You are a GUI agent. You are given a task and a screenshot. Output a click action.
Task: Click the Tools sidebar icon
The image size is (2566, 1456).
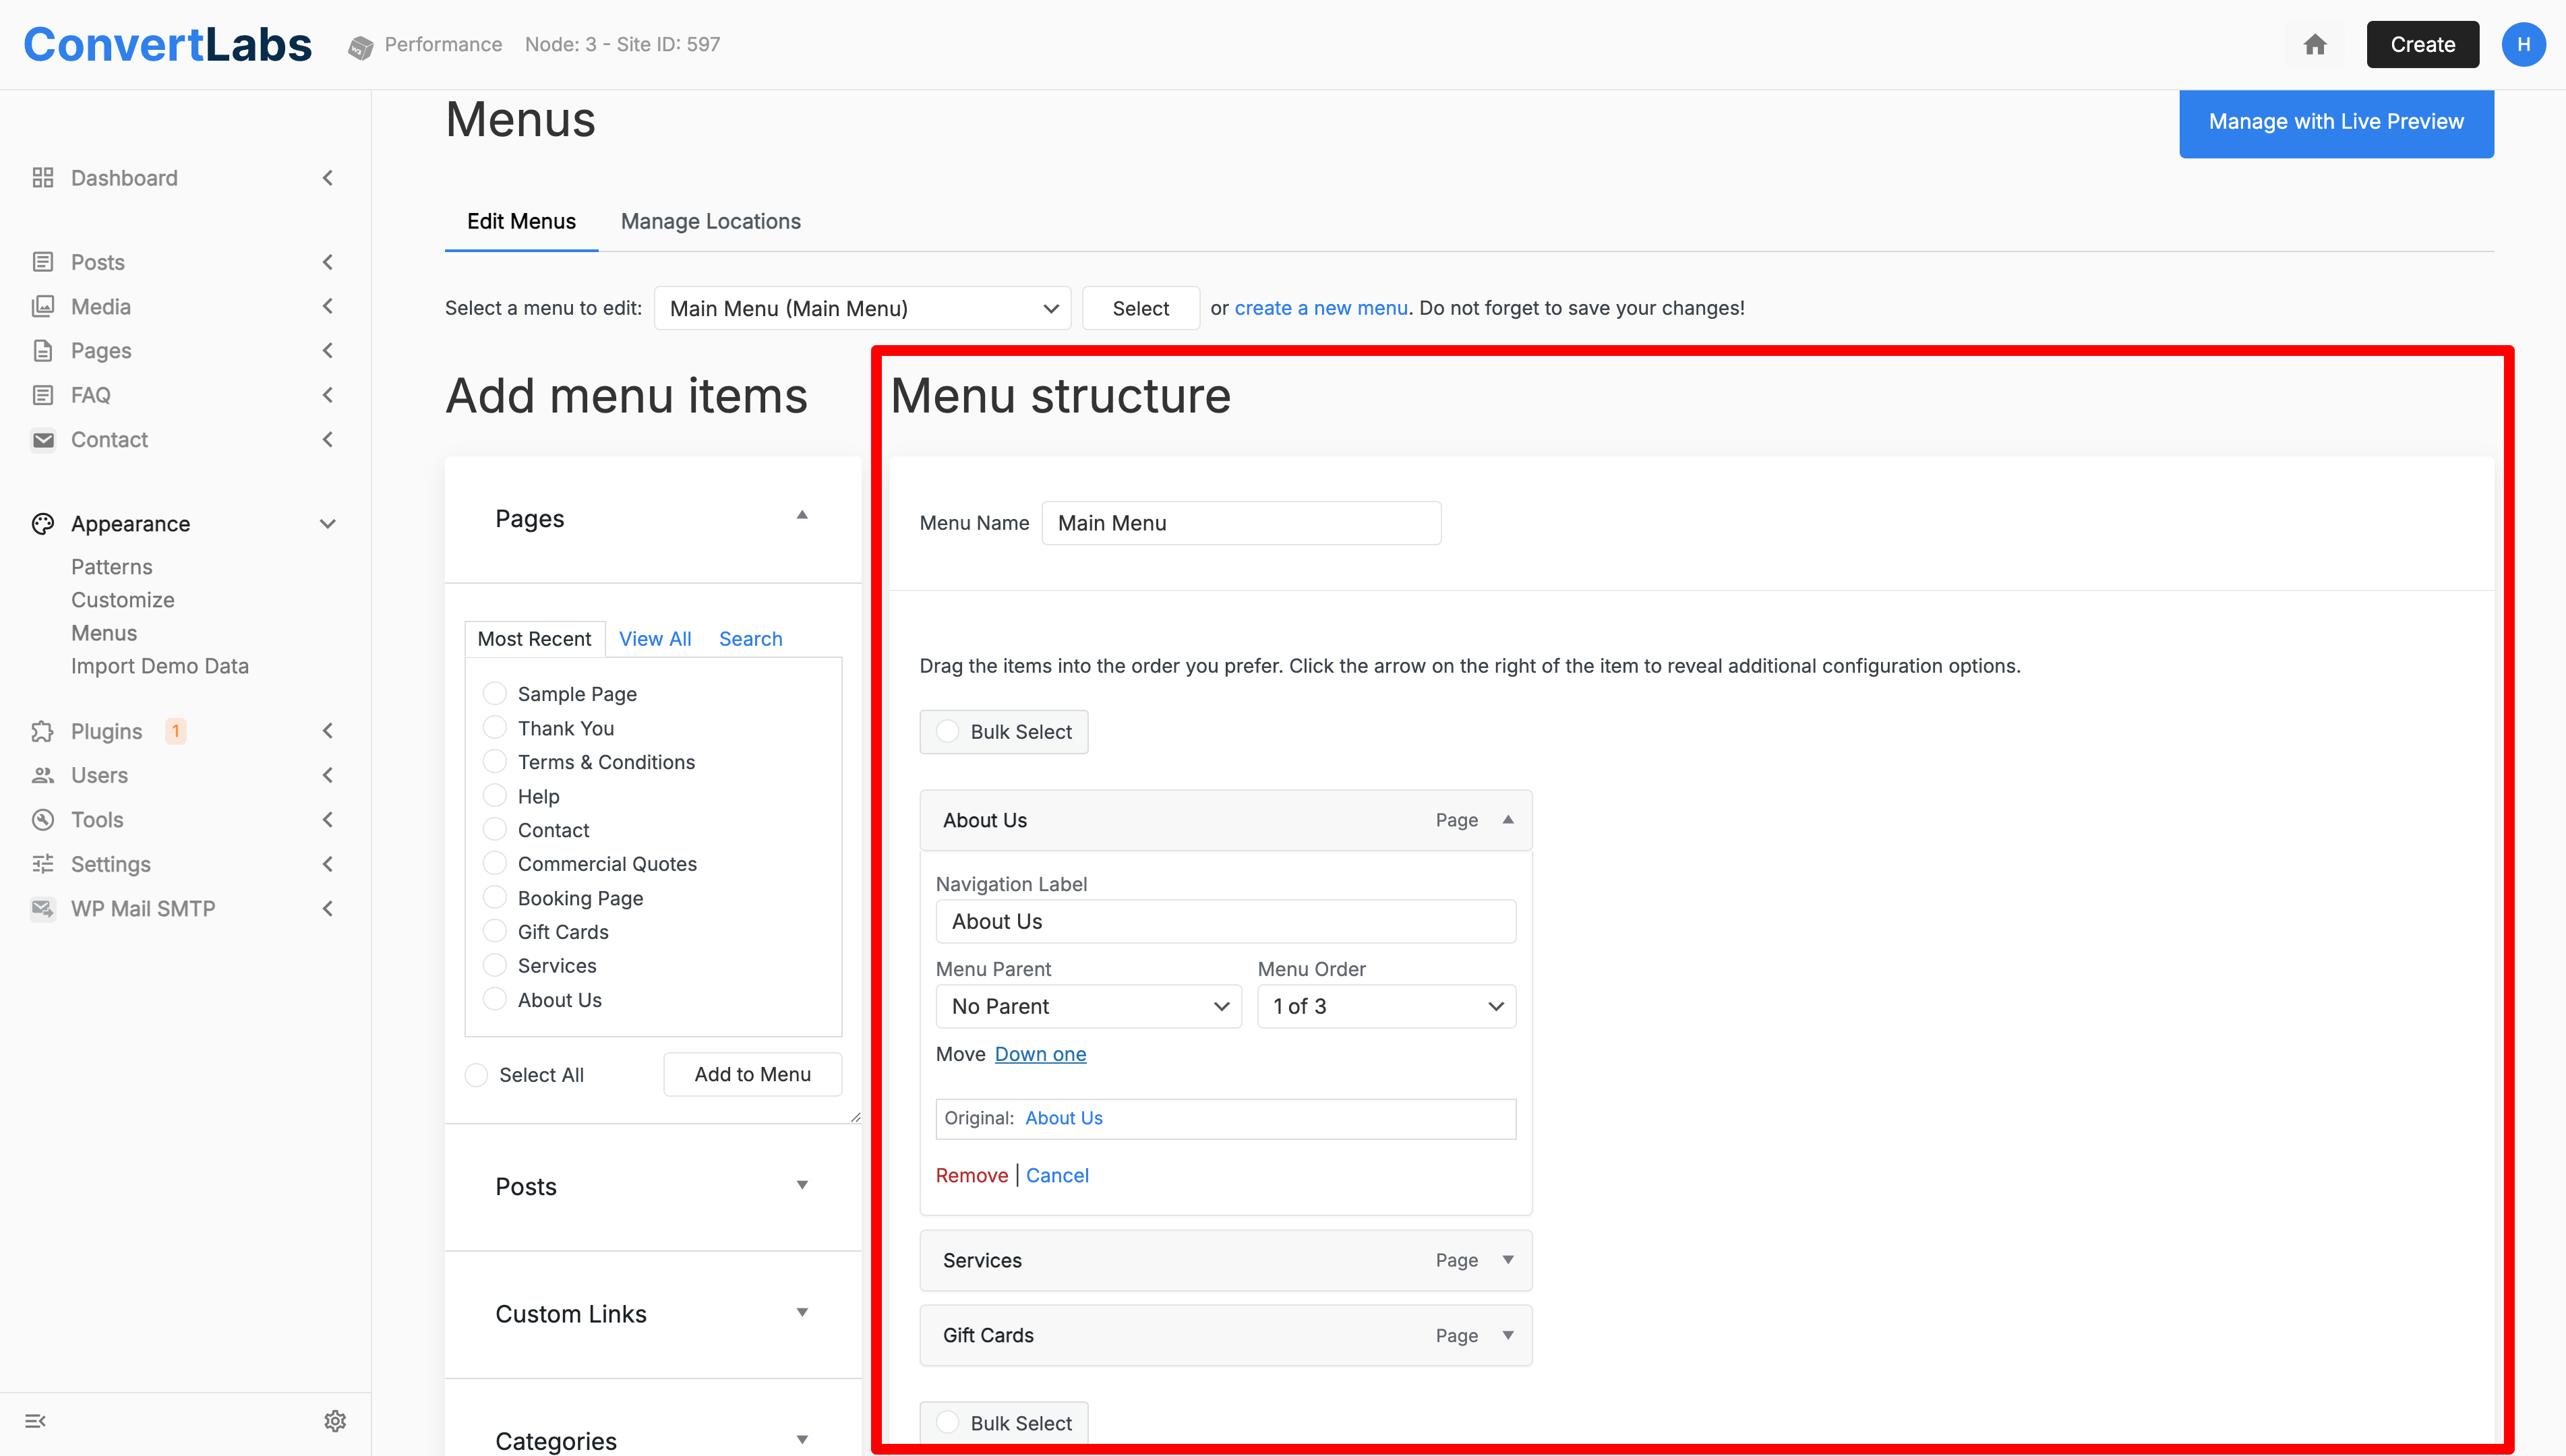click(x=42, y=820)
